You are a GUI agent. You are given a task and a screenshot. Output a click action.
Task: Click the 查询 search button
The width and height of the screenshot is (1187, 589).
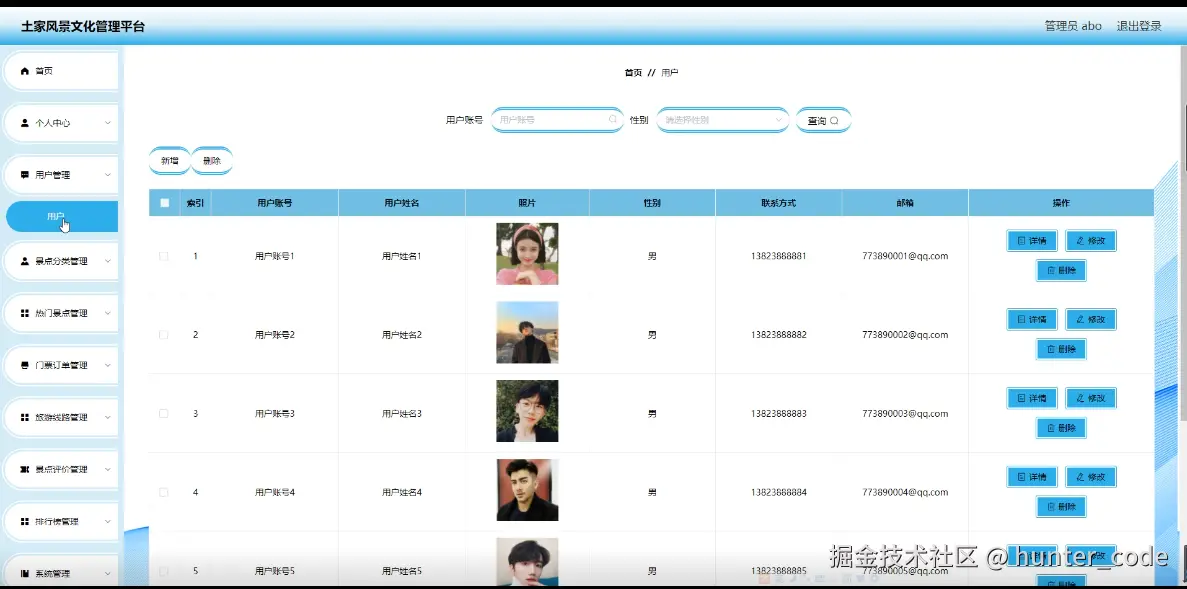823,120
